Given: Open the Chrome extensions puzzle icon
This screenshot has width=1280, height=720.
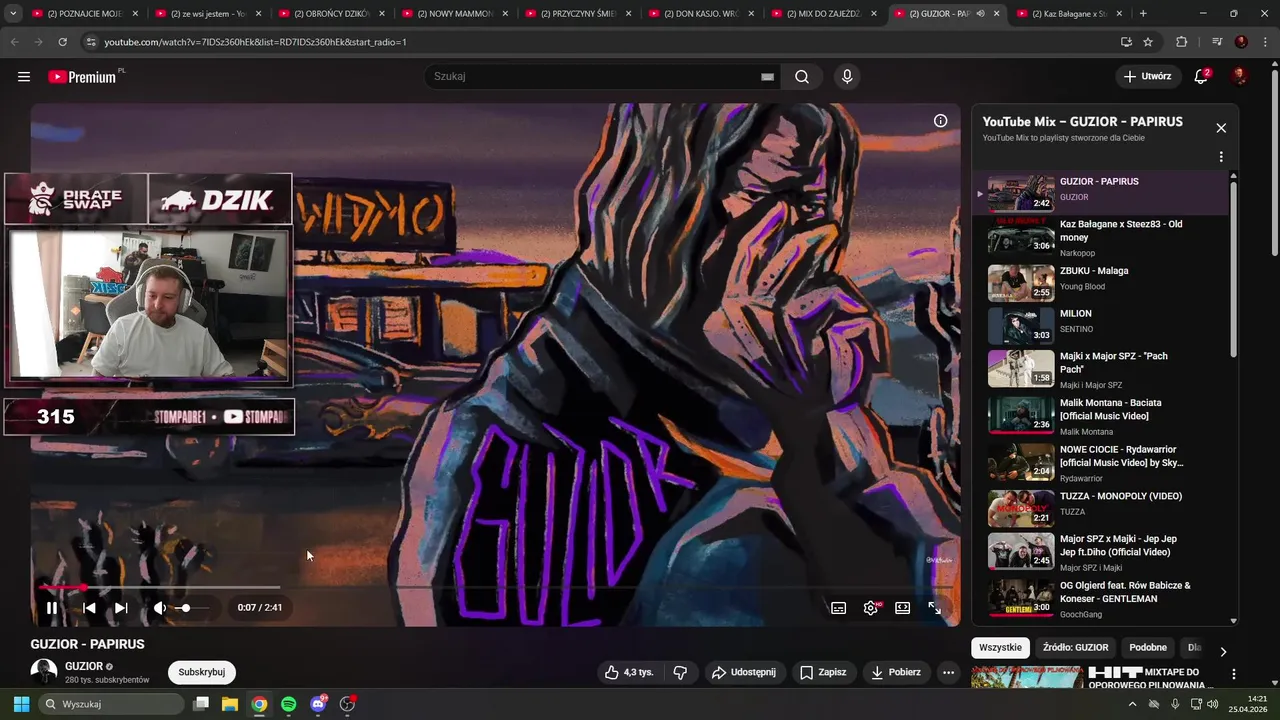Looking at the screenshot, I should pos(1181,42).
